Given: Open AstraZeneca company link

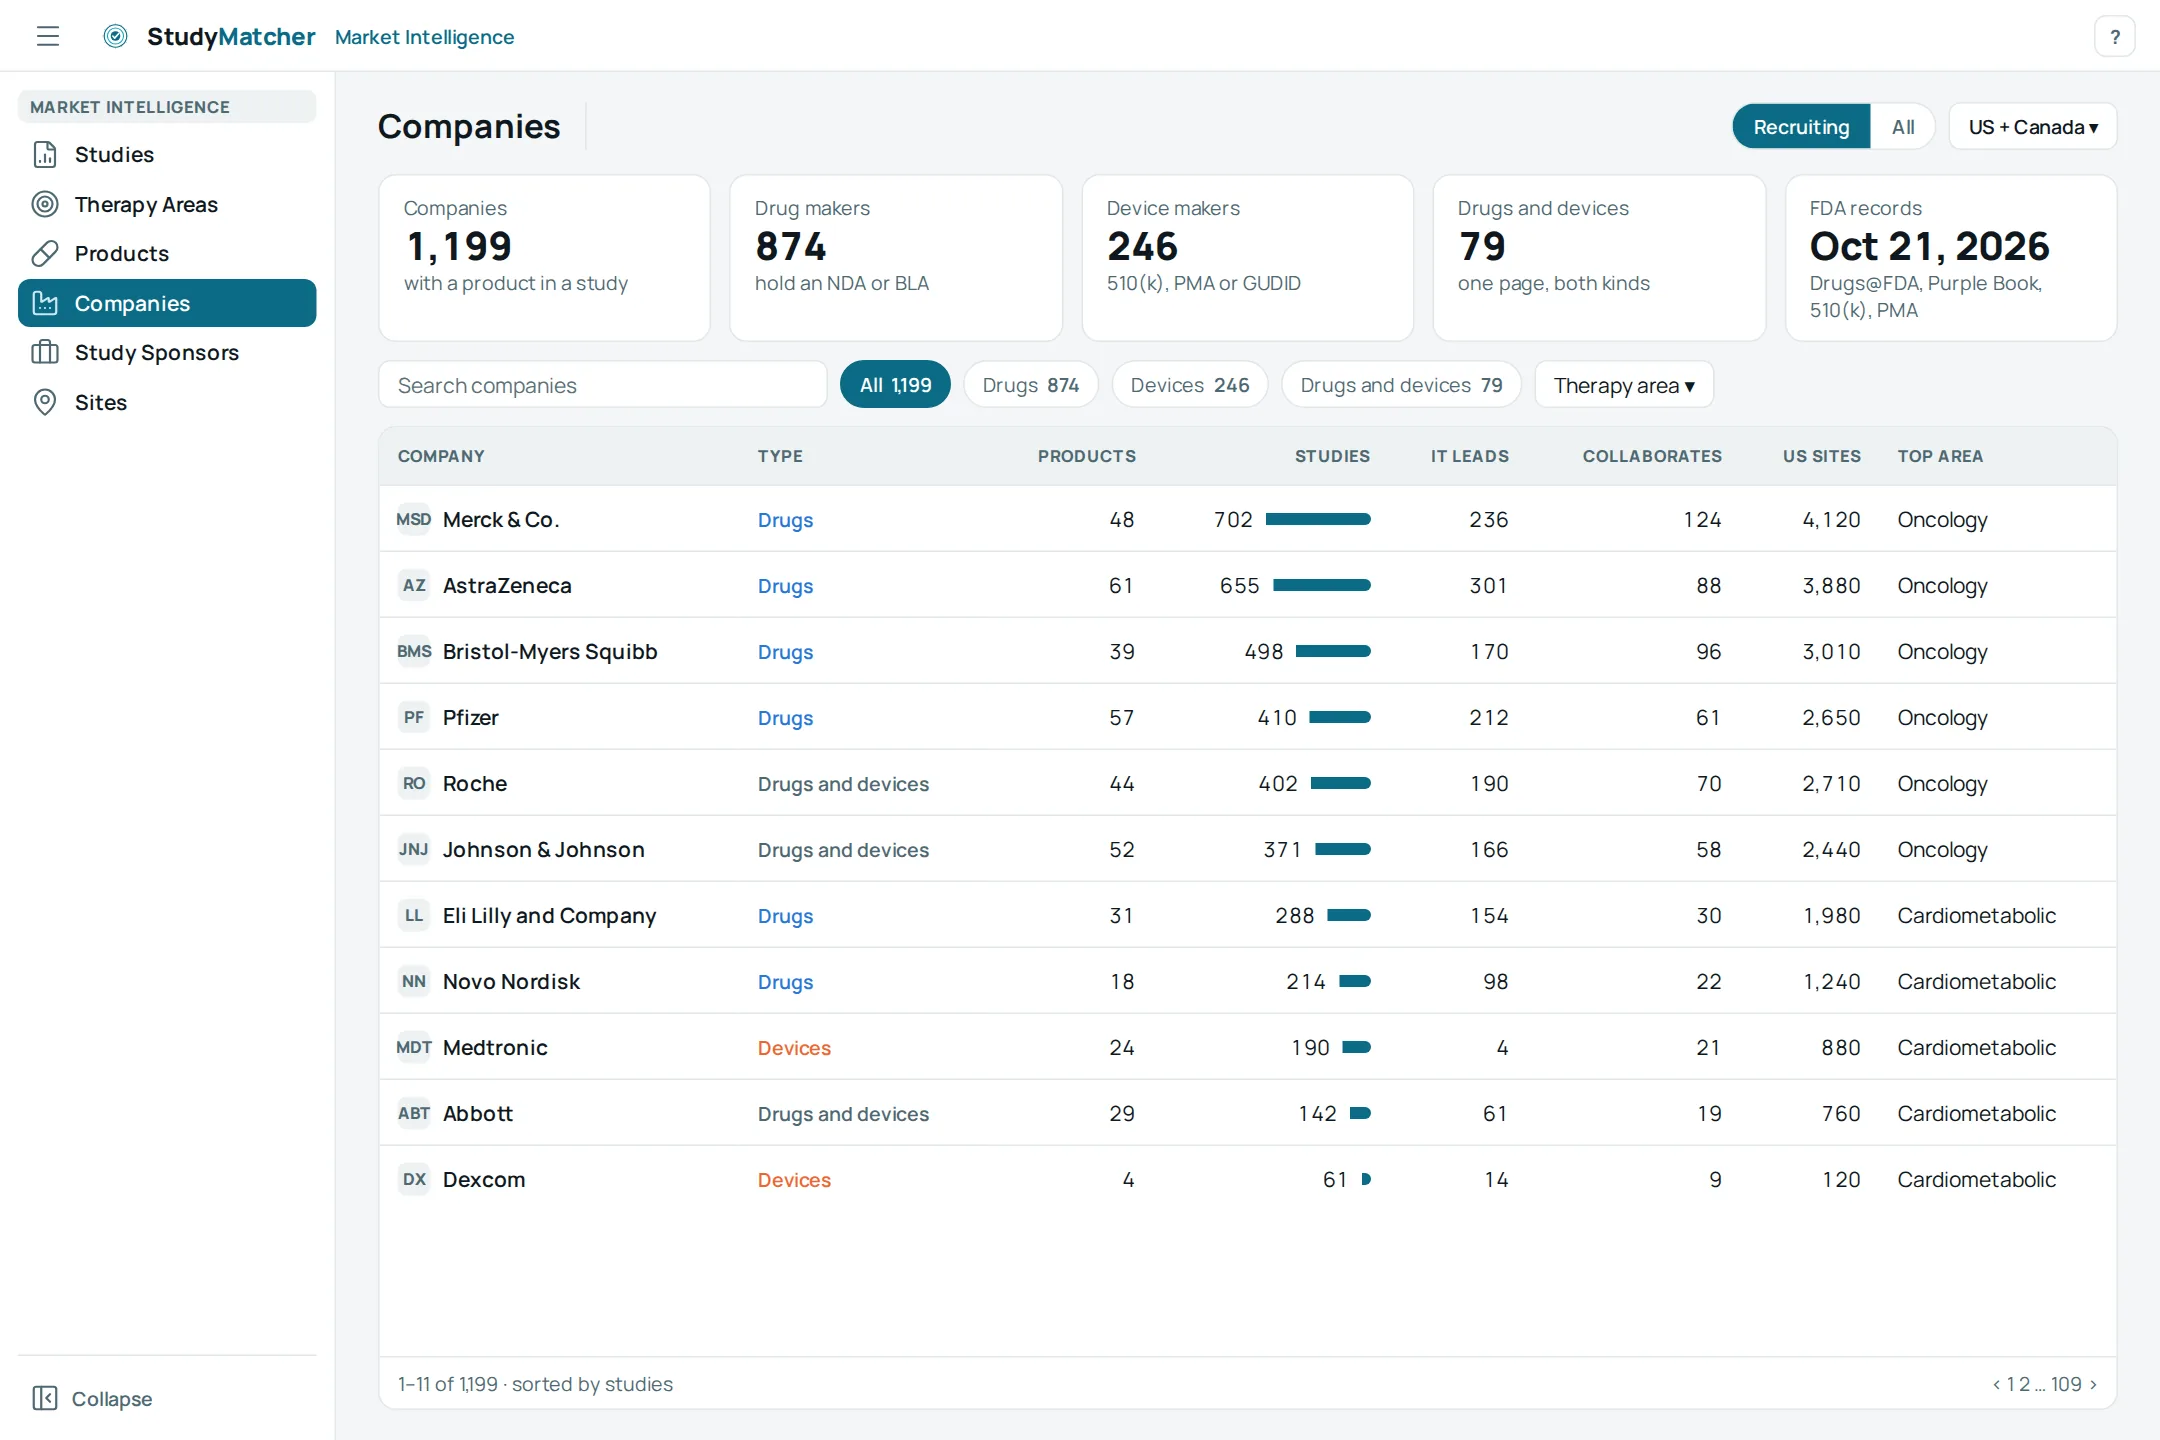Looking at the screenshot, I should coord(507,585).
